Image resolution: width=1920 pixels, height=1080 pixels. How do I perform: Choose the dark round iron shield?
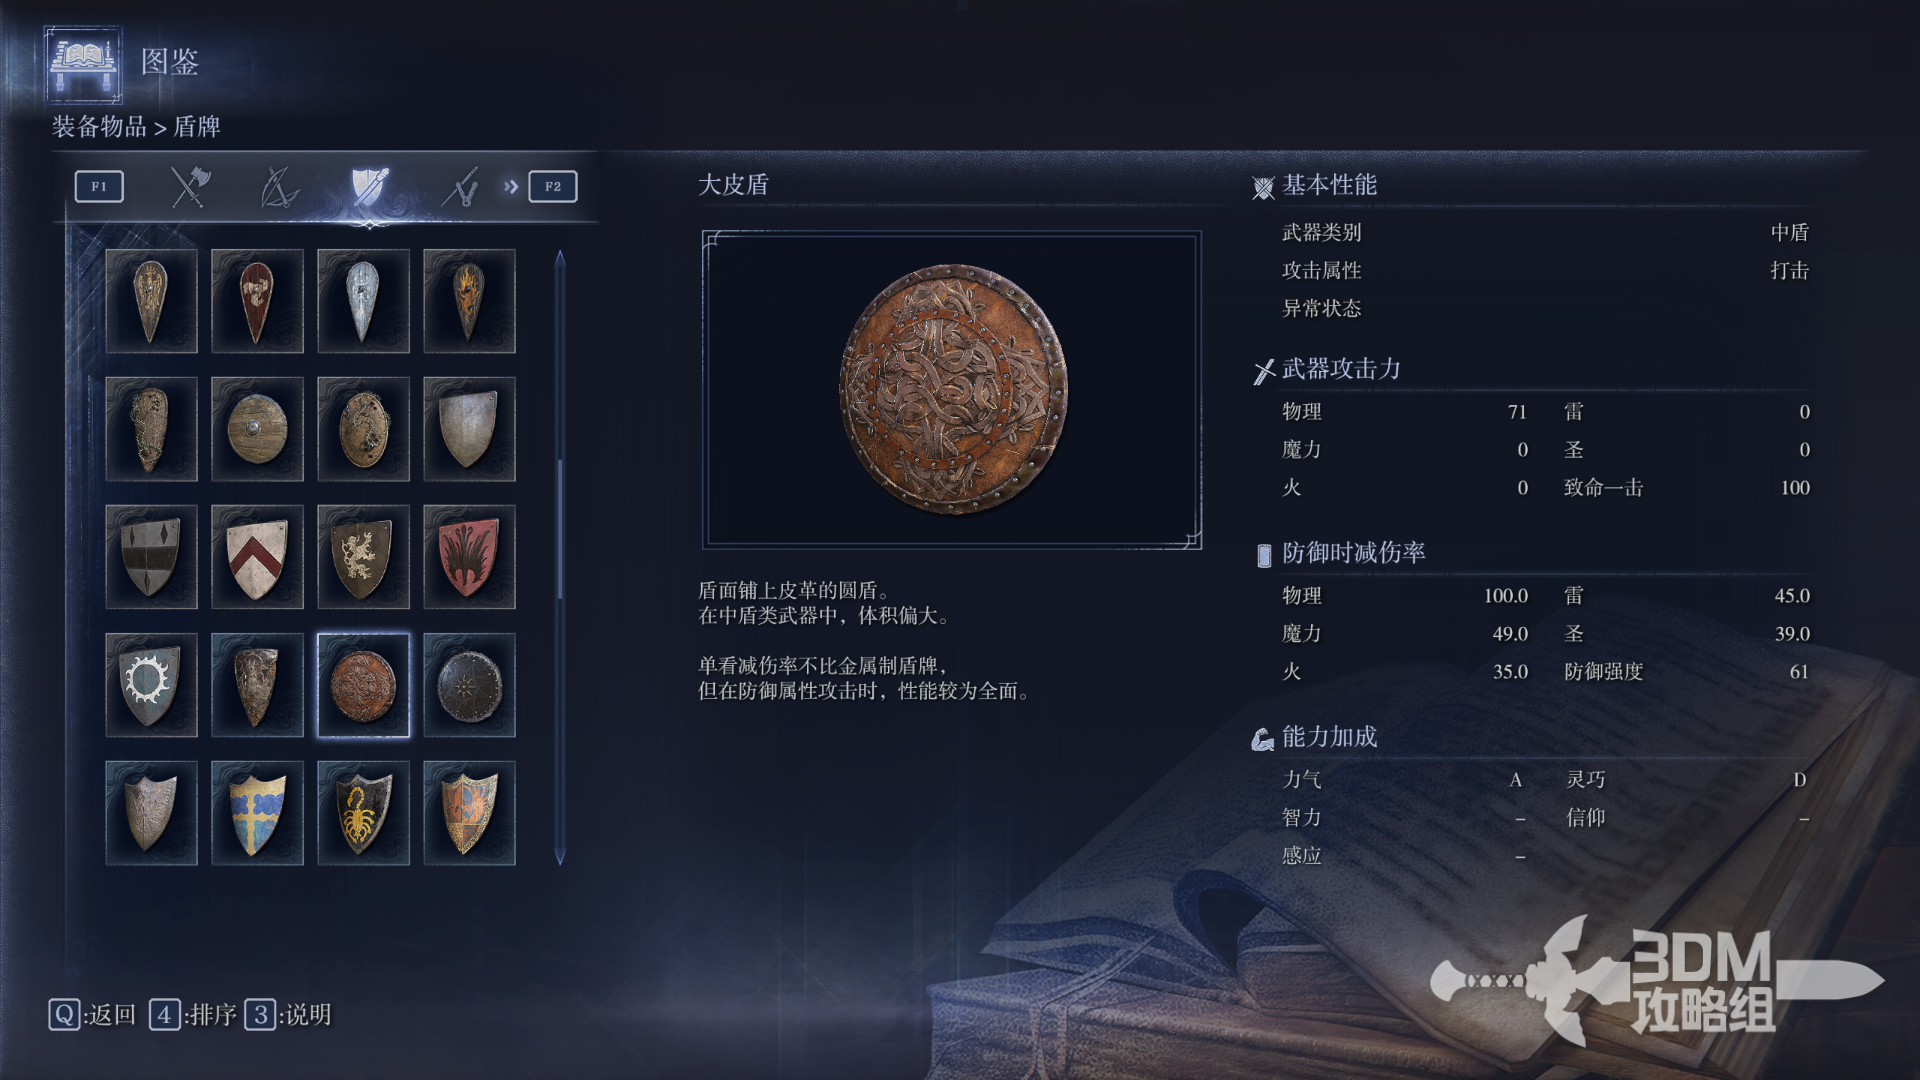tap(469, 685)
